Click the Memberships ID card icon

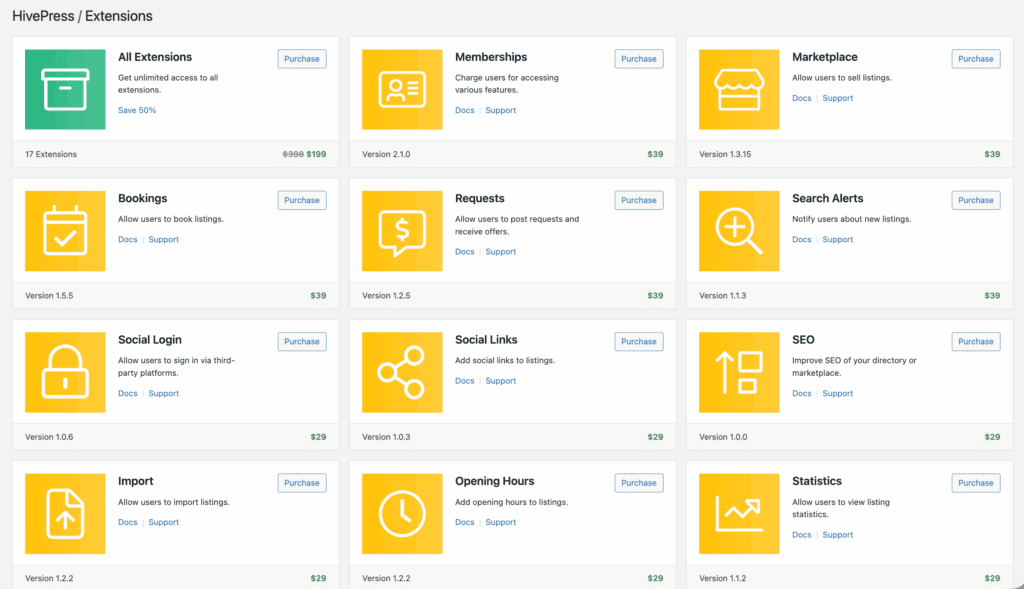[x=402, y=89]
